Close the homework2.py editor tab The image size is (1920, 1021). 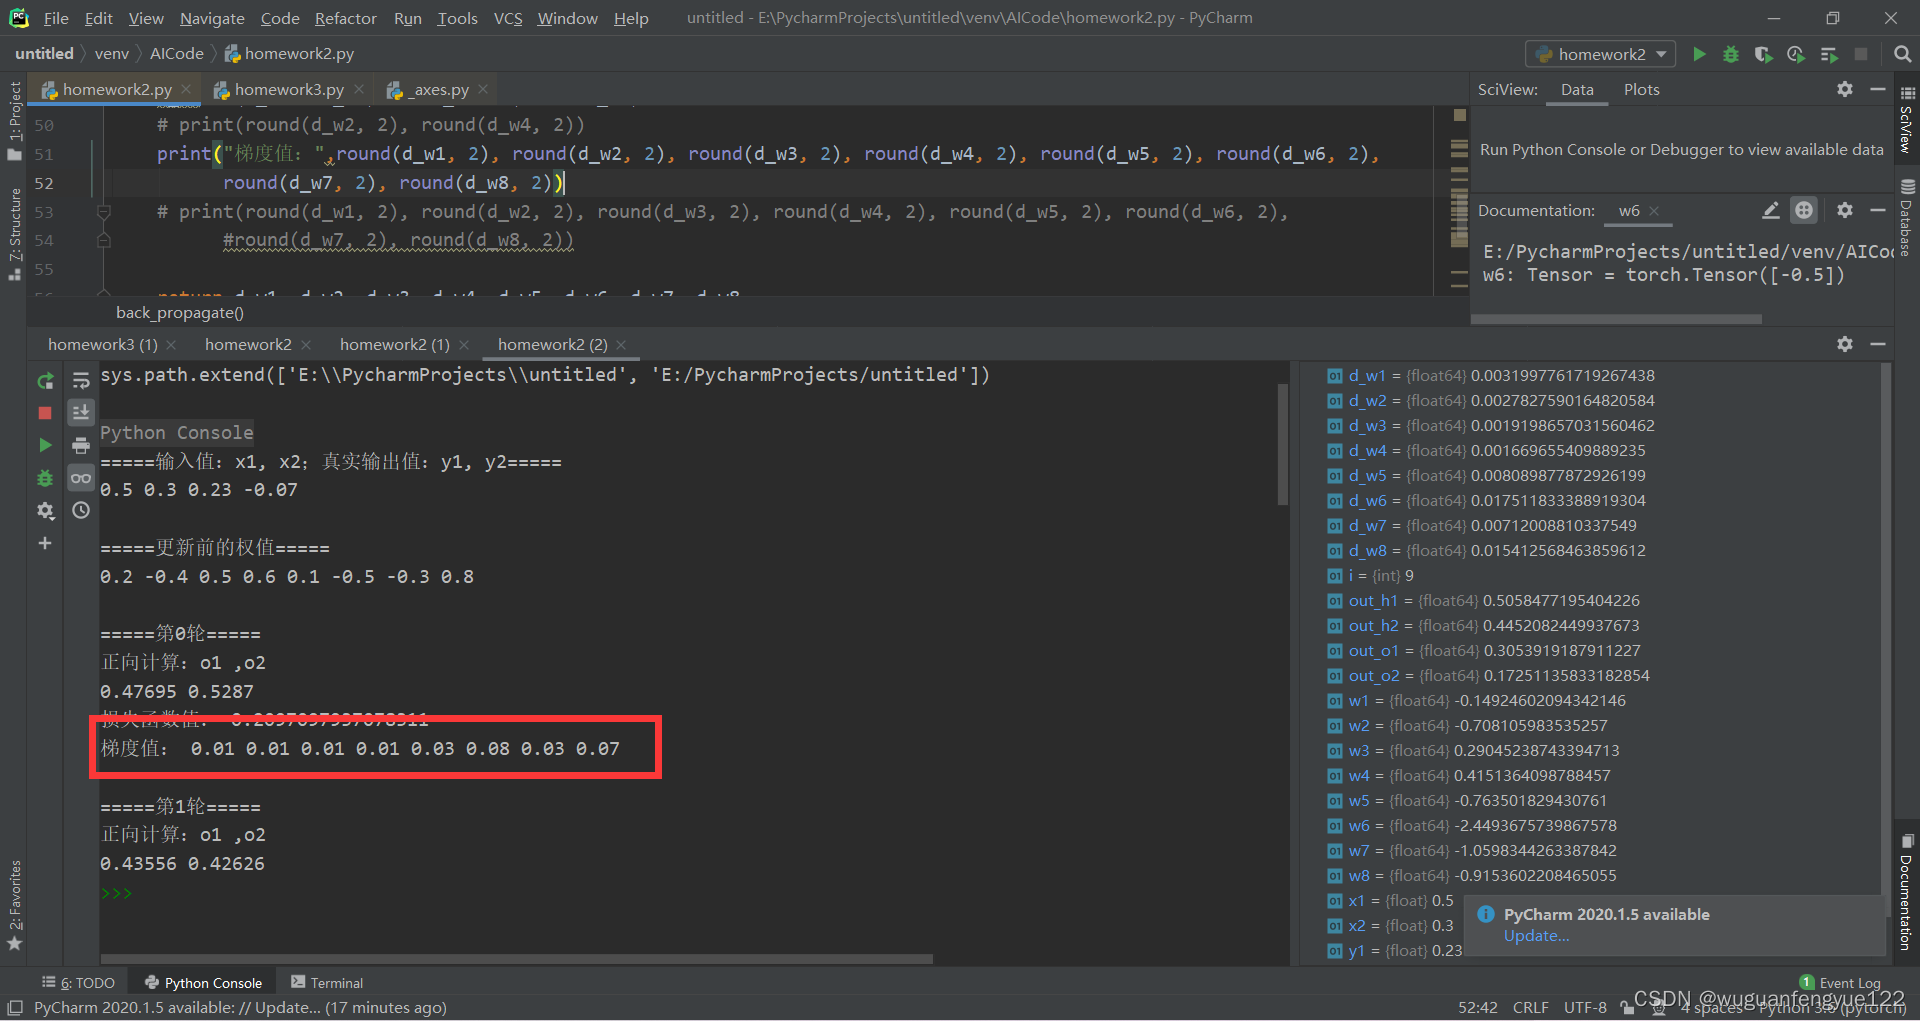coord(186,89)
